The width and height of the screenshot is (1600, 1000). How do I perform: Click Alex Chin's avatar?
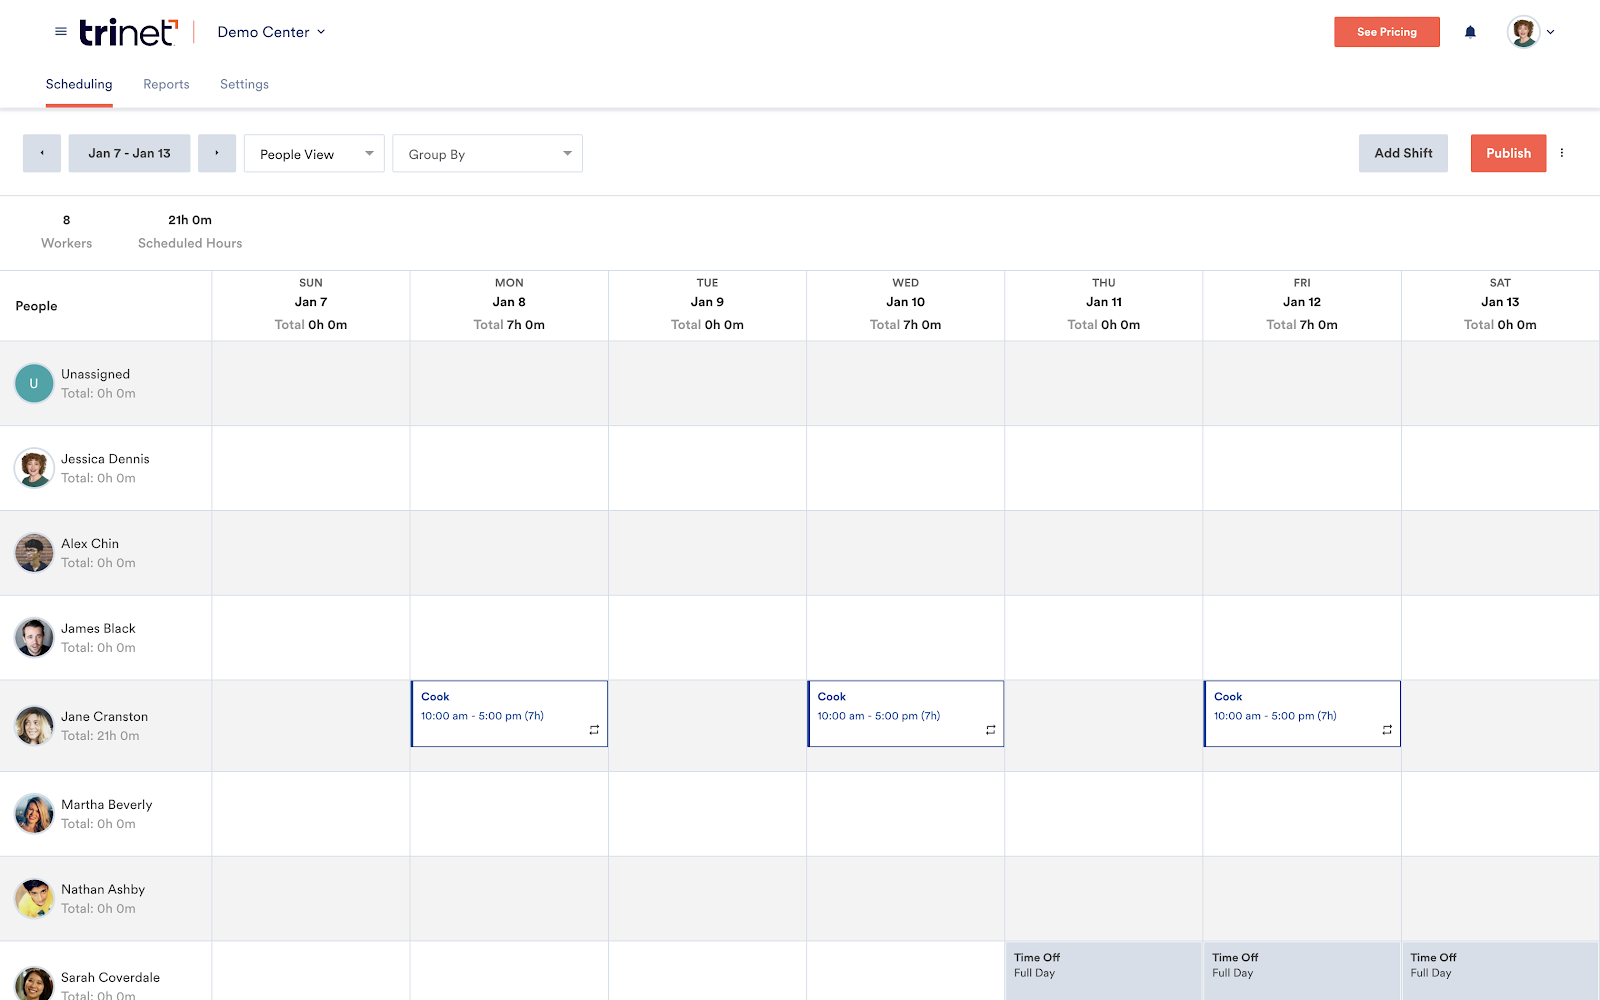coord(34,553)
